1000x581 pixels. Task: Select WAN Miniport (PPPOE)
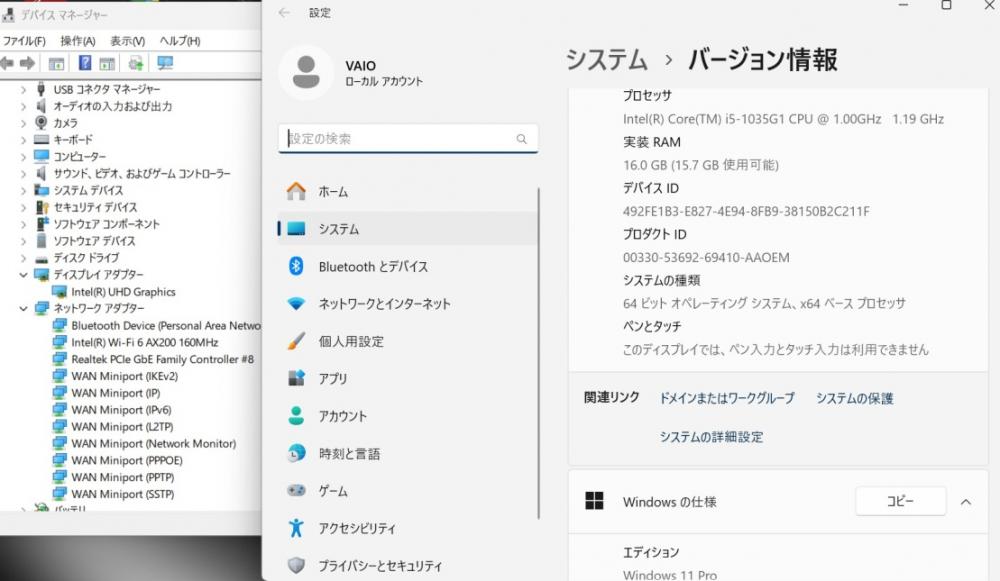click(127, 460)
